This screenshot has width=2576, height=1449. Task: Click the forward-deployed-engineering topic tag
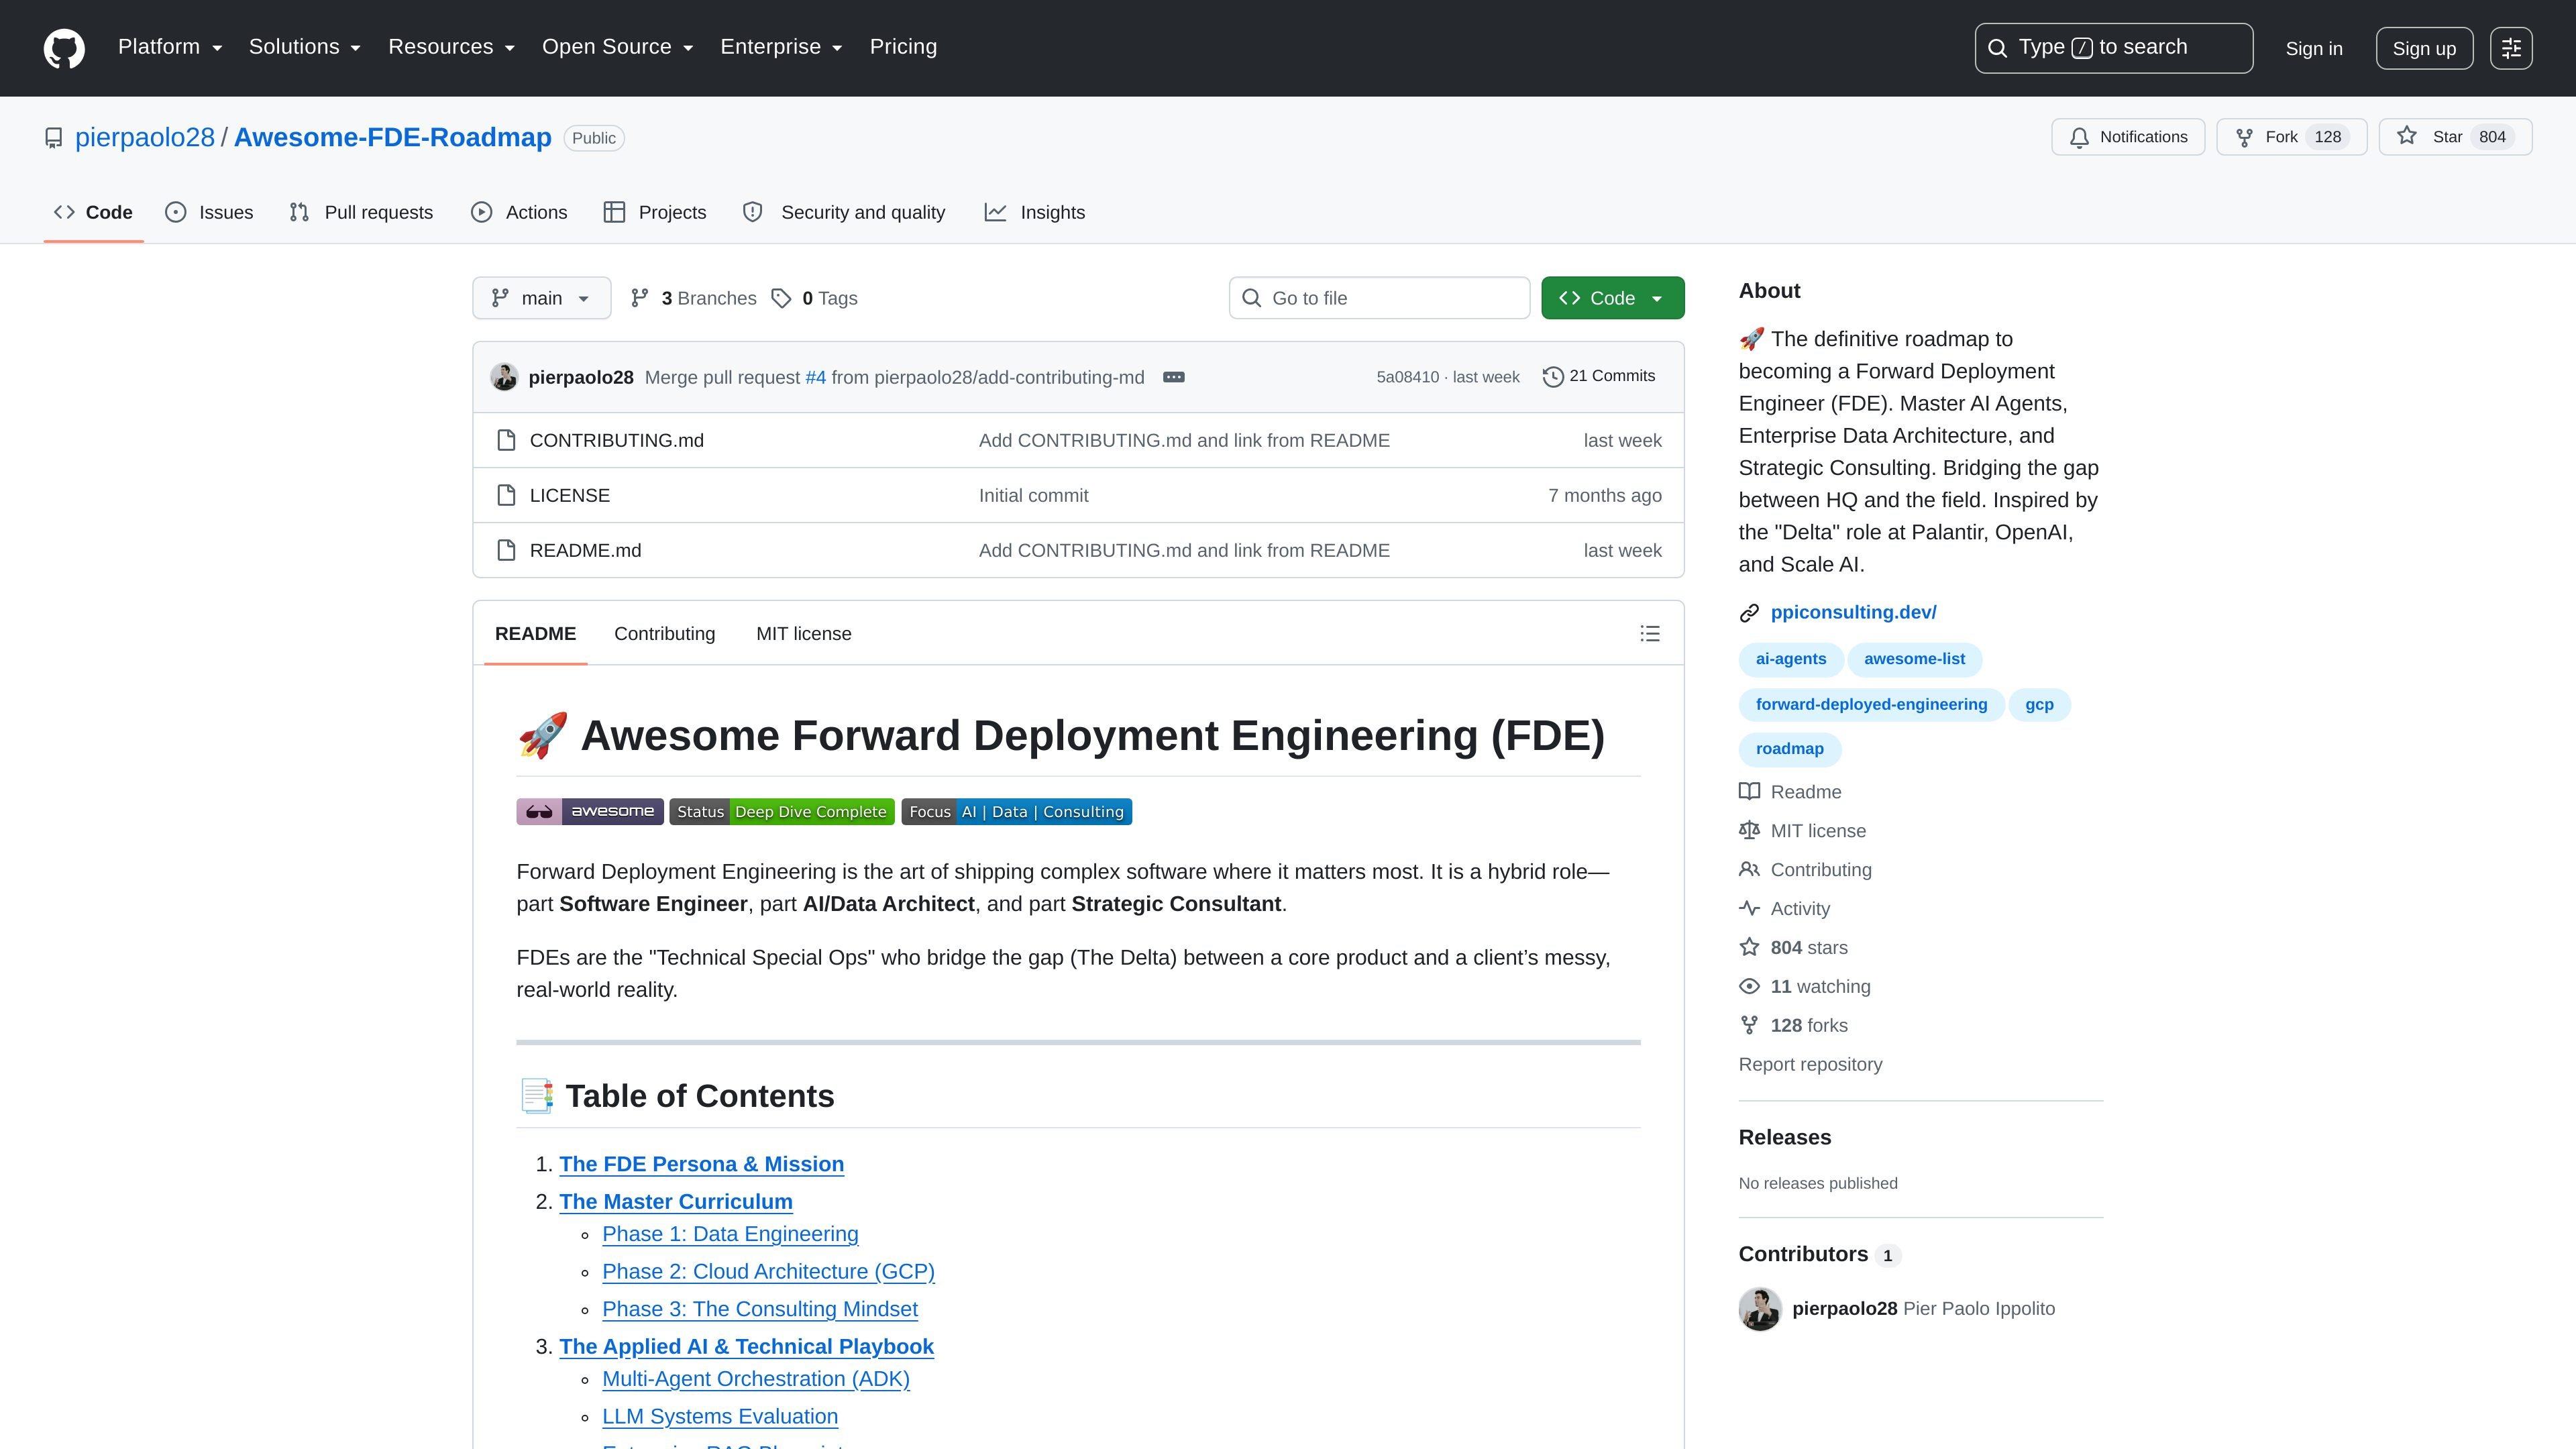click(x=1871, y=704)
